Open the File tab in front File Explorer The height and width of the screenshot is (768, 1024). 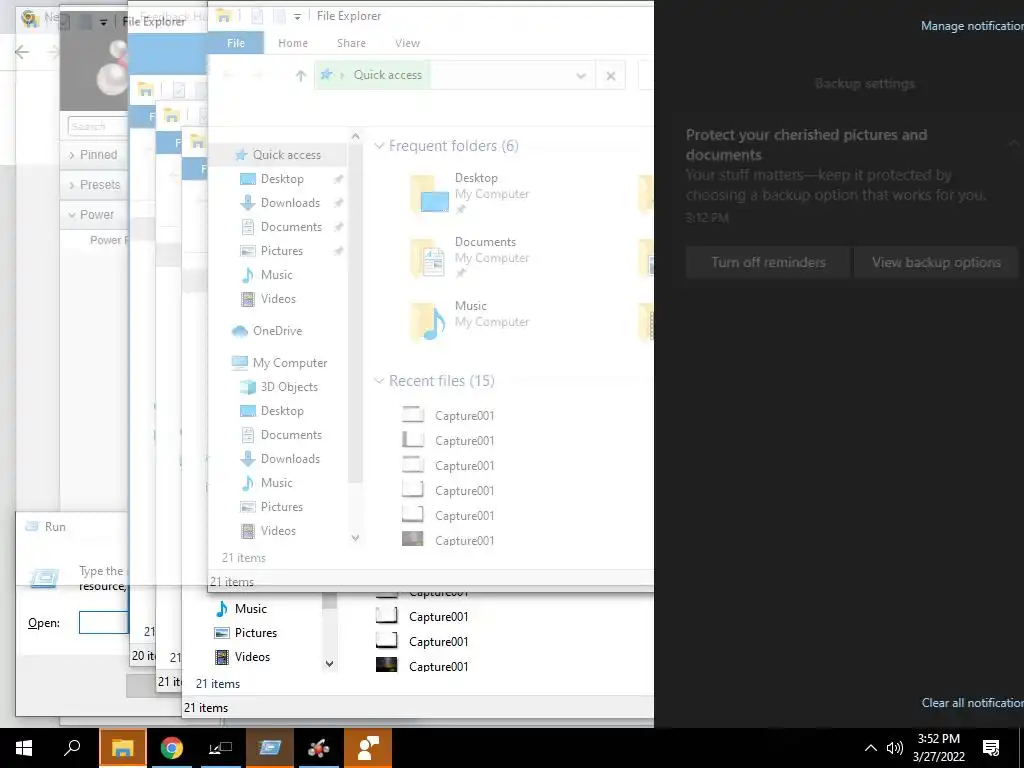(236, 43)
